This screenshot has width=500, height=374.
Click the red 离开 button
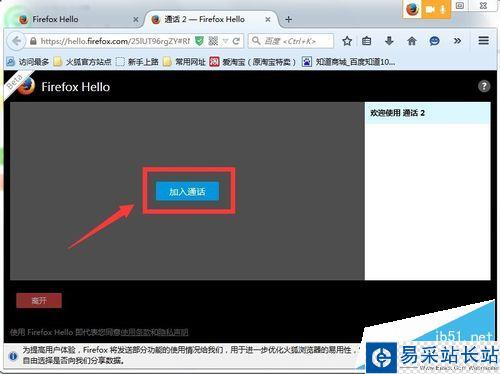pos(39,300)
